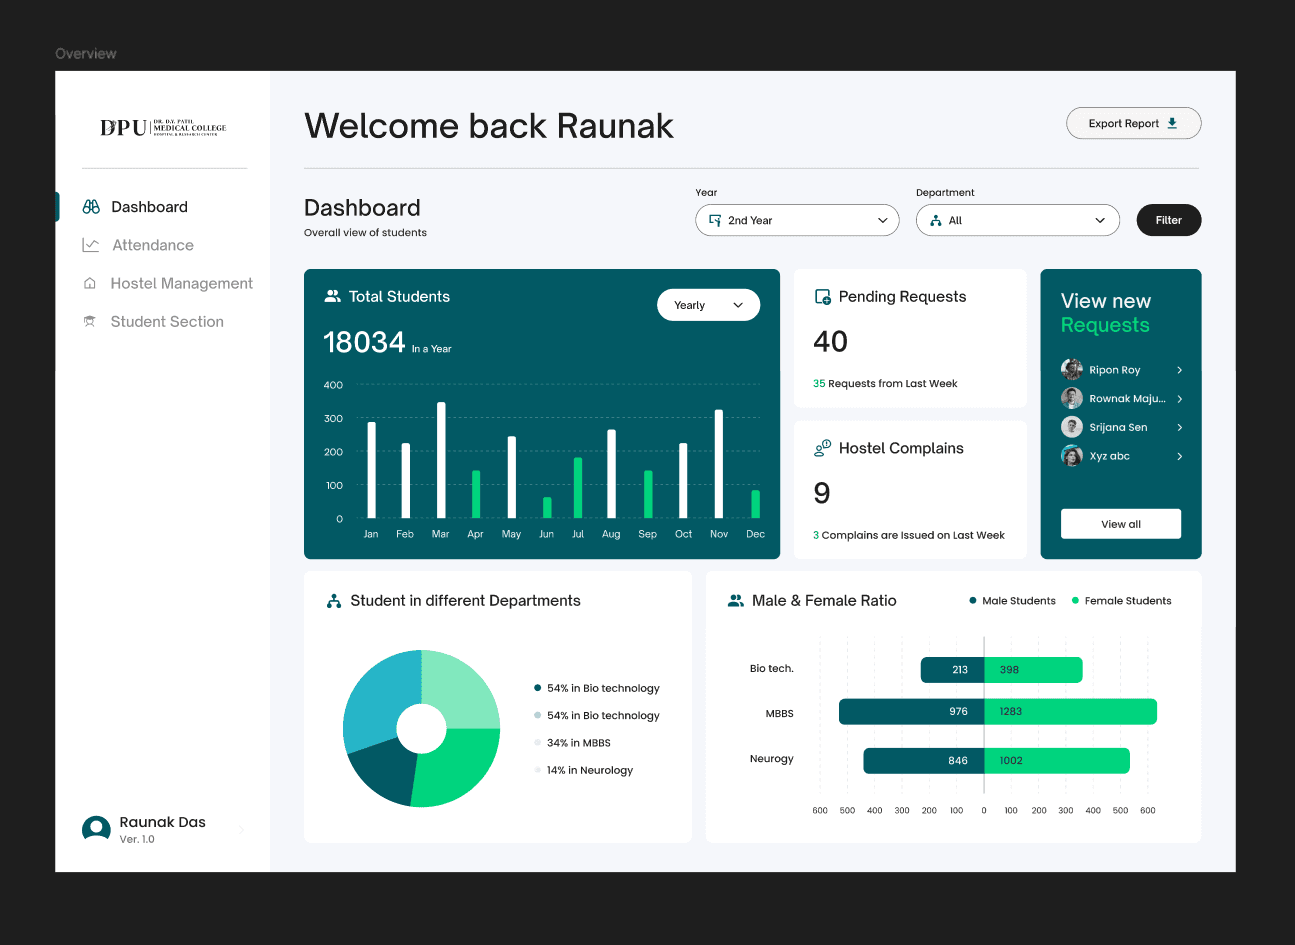The height and width of the screenshot is (945, 1295).
Task: Click the MBBS male bar showing 976
Action: pos(911,712)
